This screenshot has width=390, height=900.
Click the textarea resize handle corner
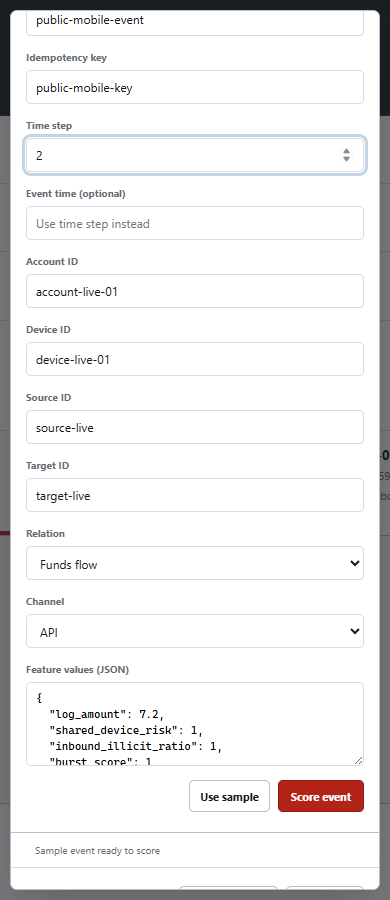click(x=358, y=760)
